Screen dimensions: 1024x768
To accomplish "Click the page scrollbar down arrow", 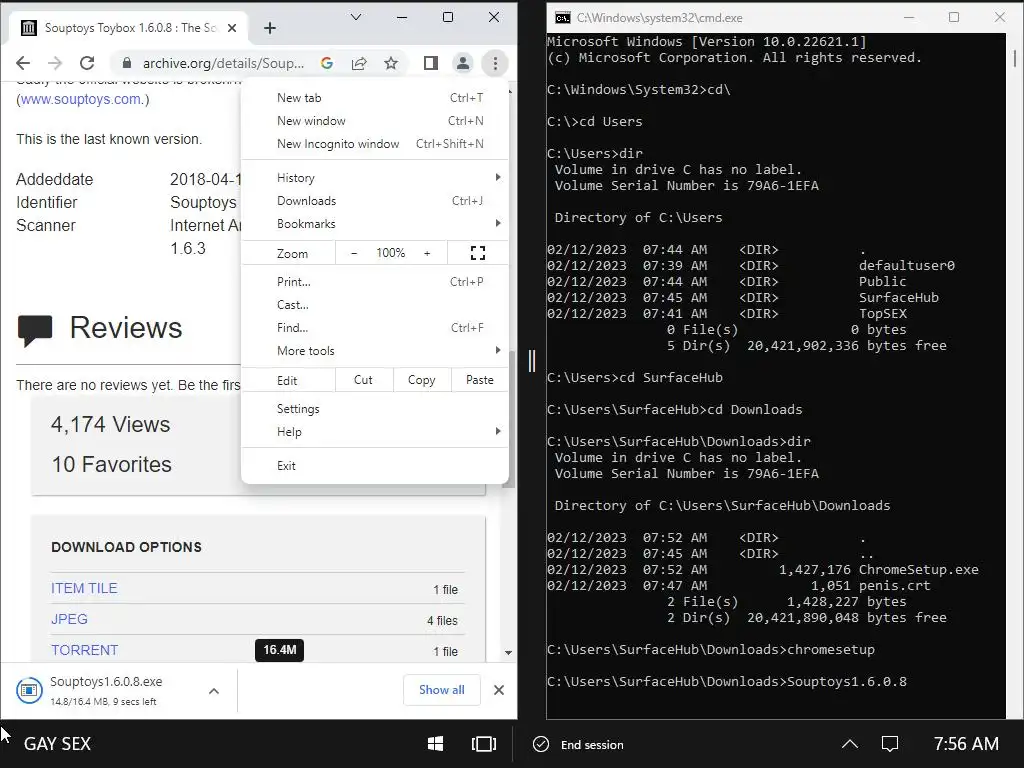I will point(508,652).
